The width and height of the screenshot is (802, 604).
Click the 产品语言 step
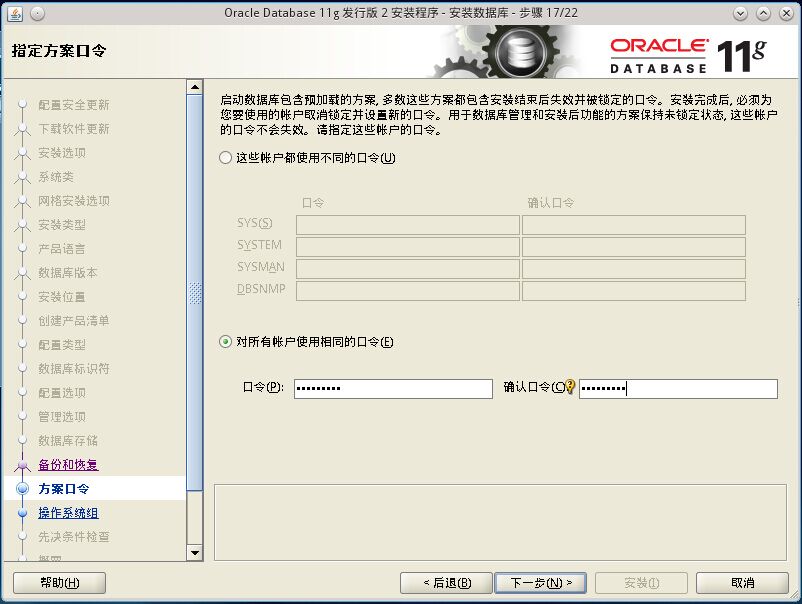(x=62, y=249)
